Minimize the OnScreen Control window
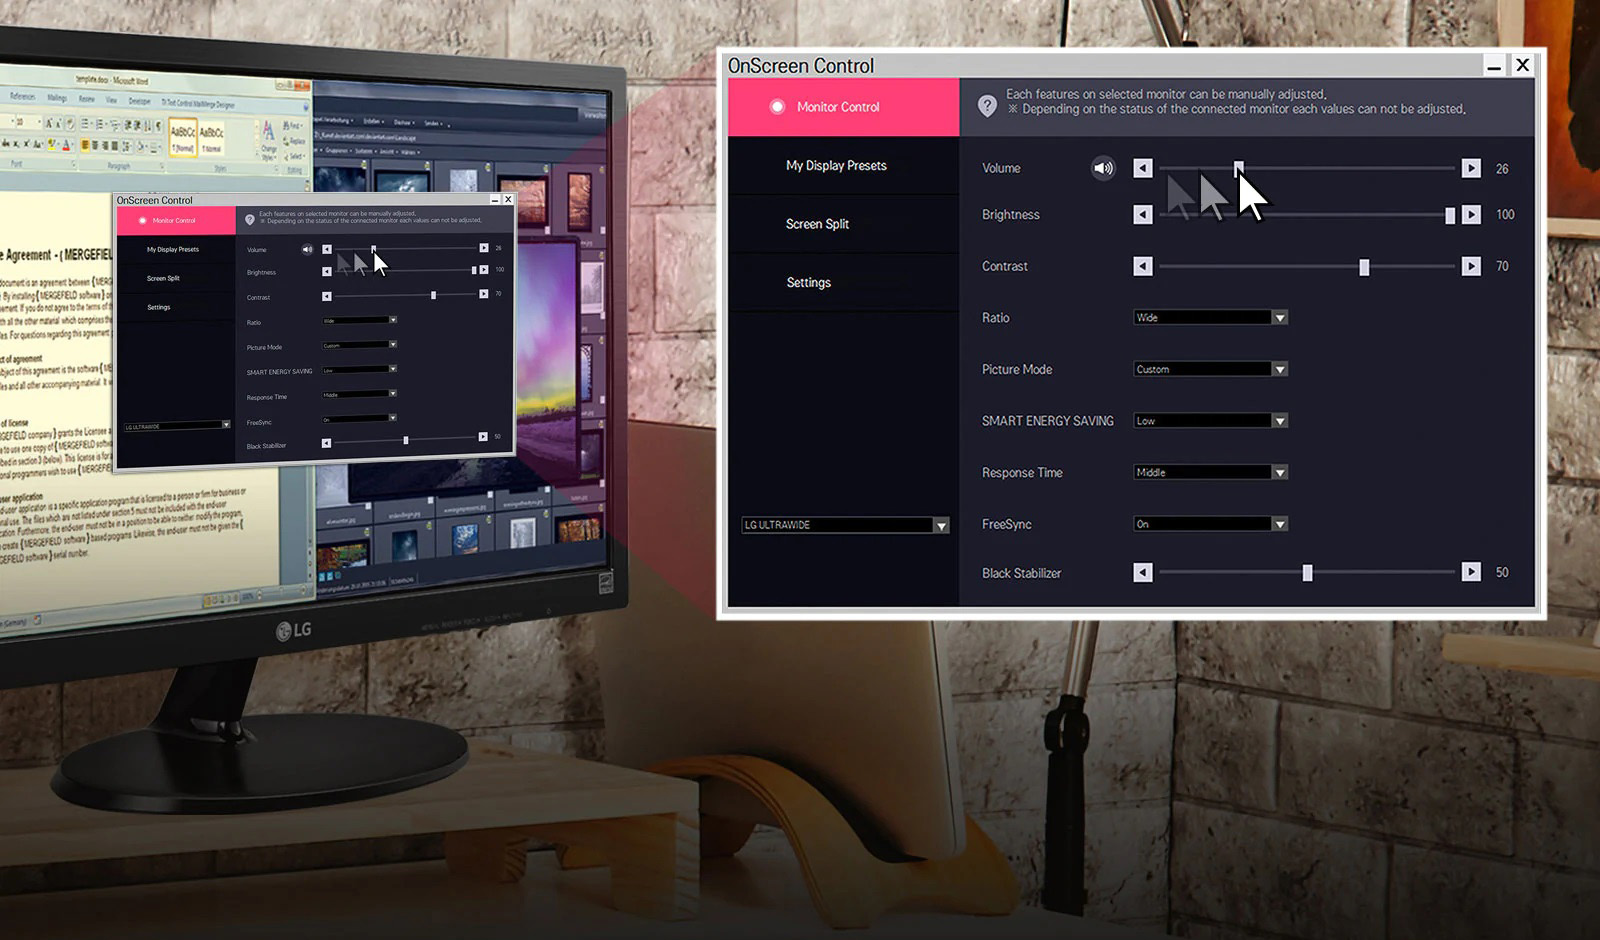Screen dimensions: 1600x940 tap(1493, 66)
